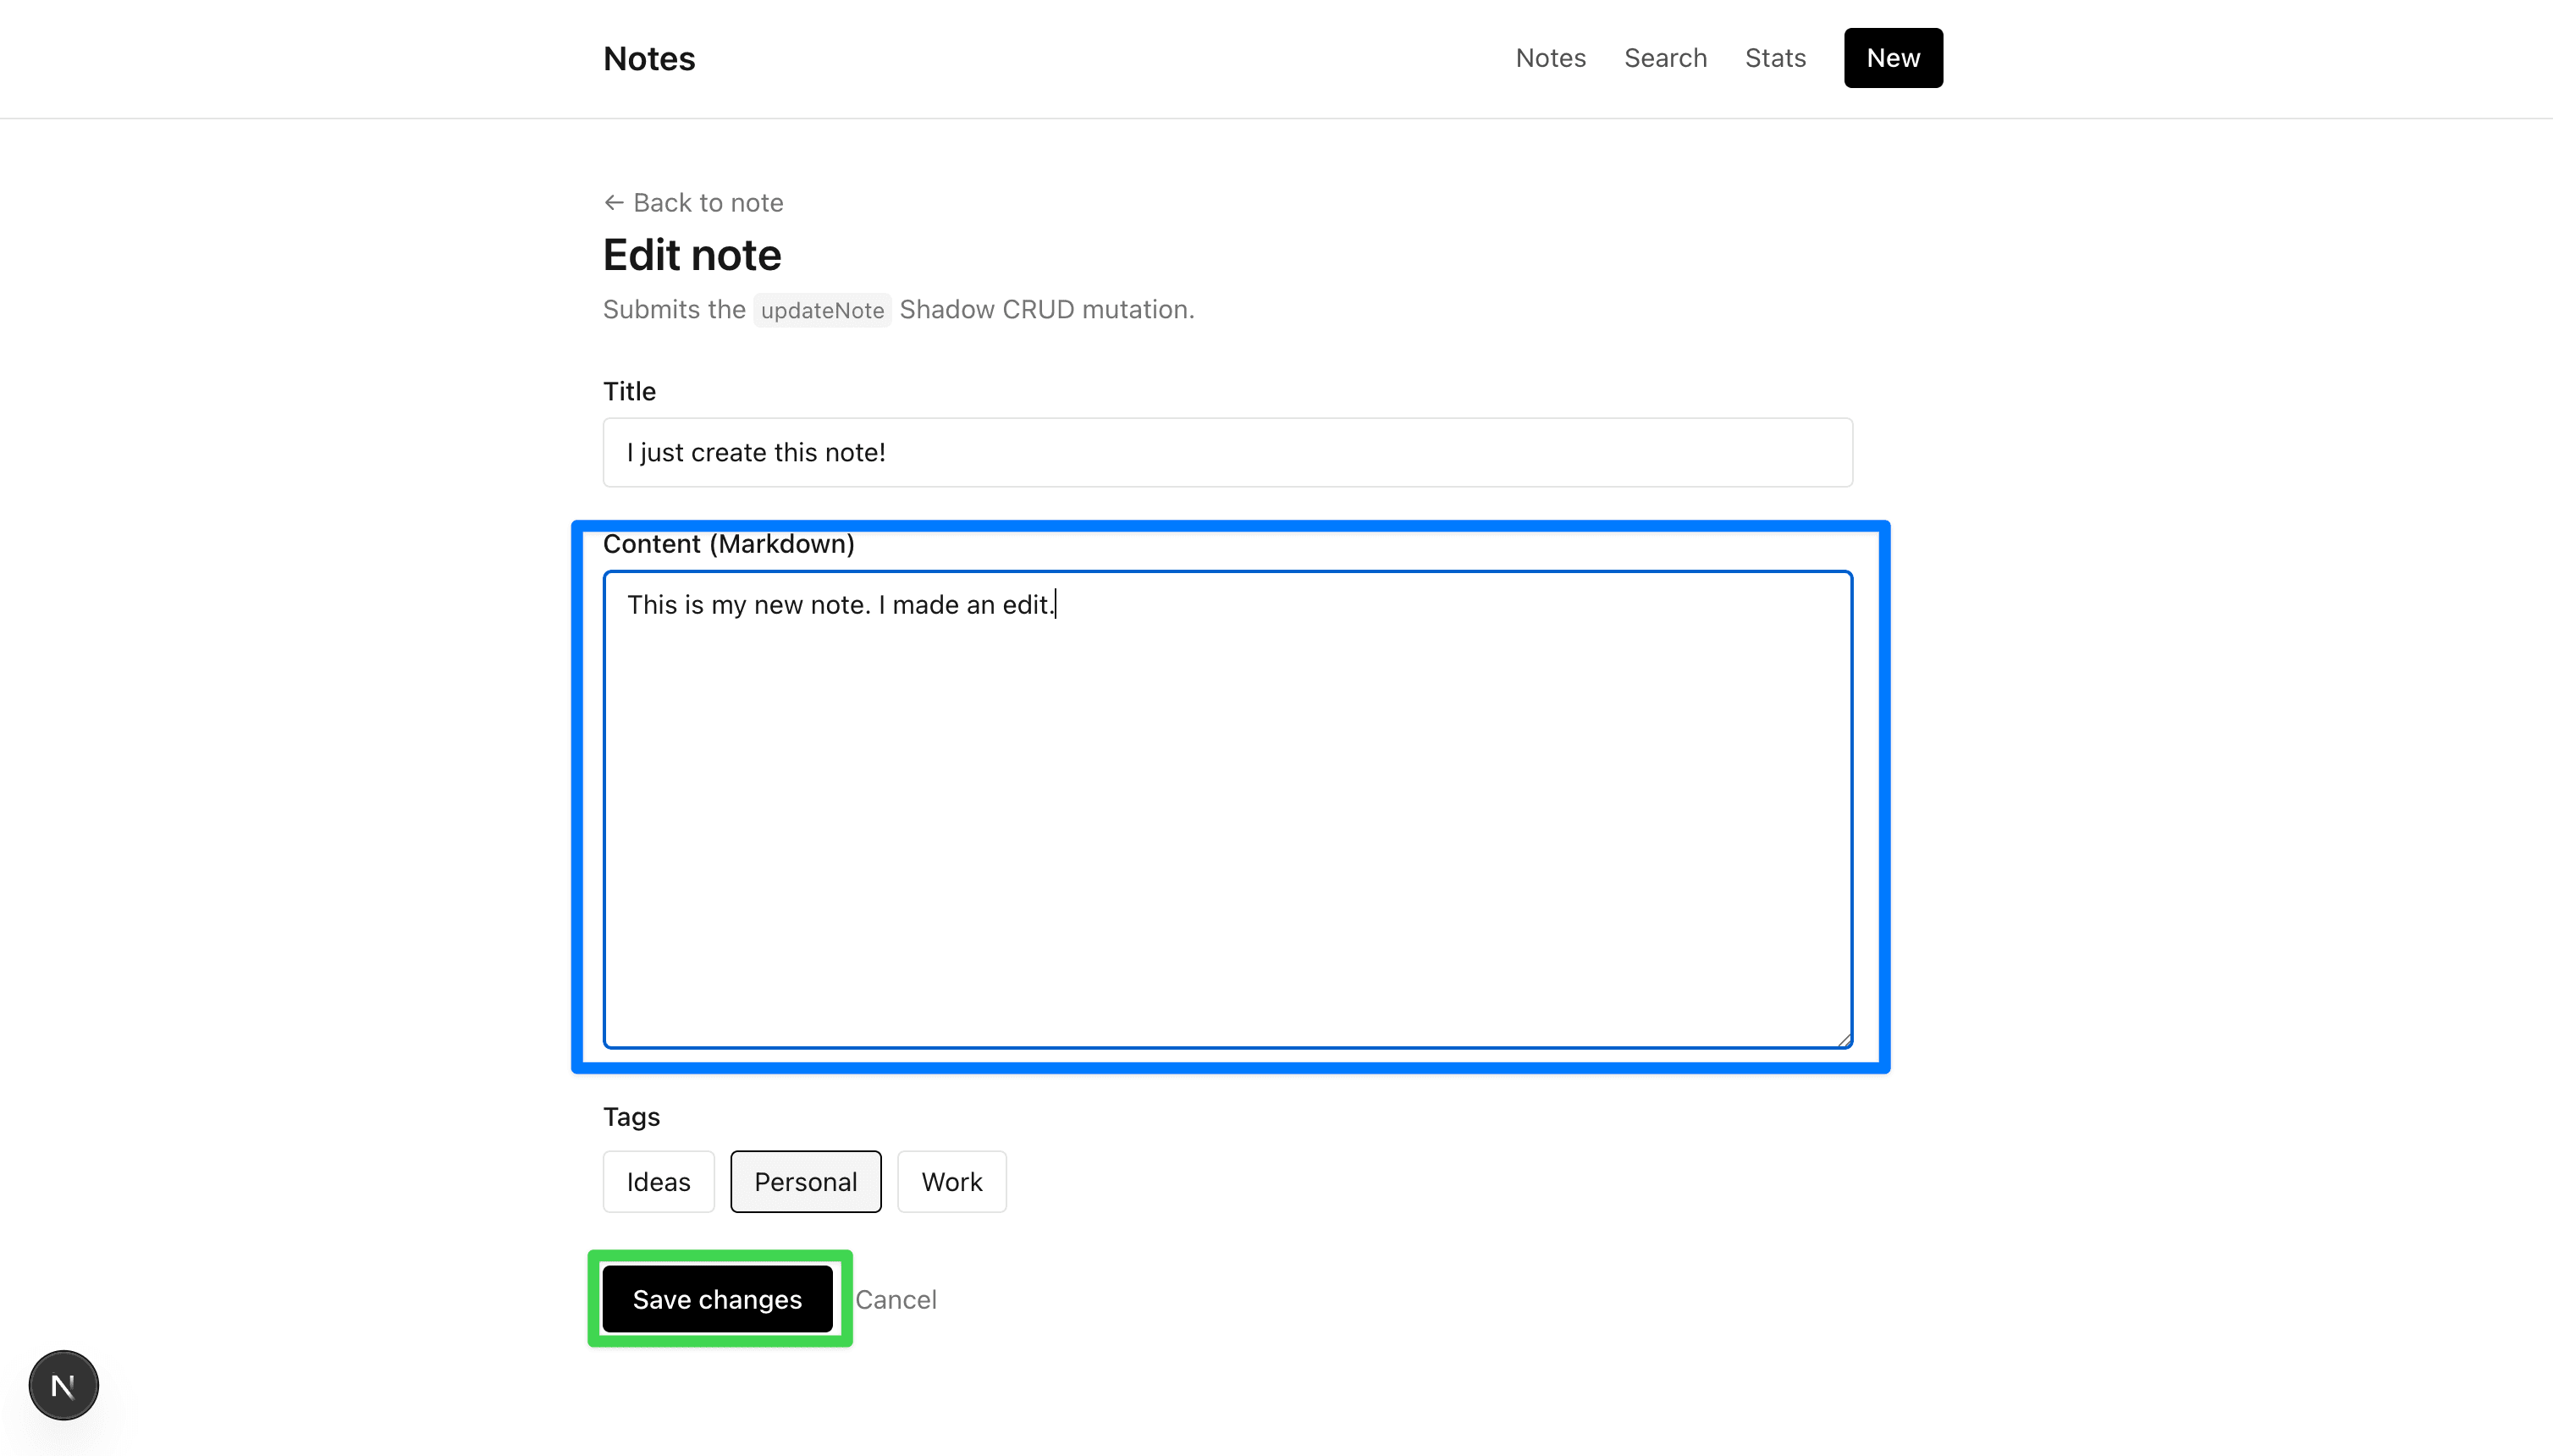This screenshot has width=2553, height=1456.
Task: Open the Notes nav menu item
Action: [x=1550, y=58]
